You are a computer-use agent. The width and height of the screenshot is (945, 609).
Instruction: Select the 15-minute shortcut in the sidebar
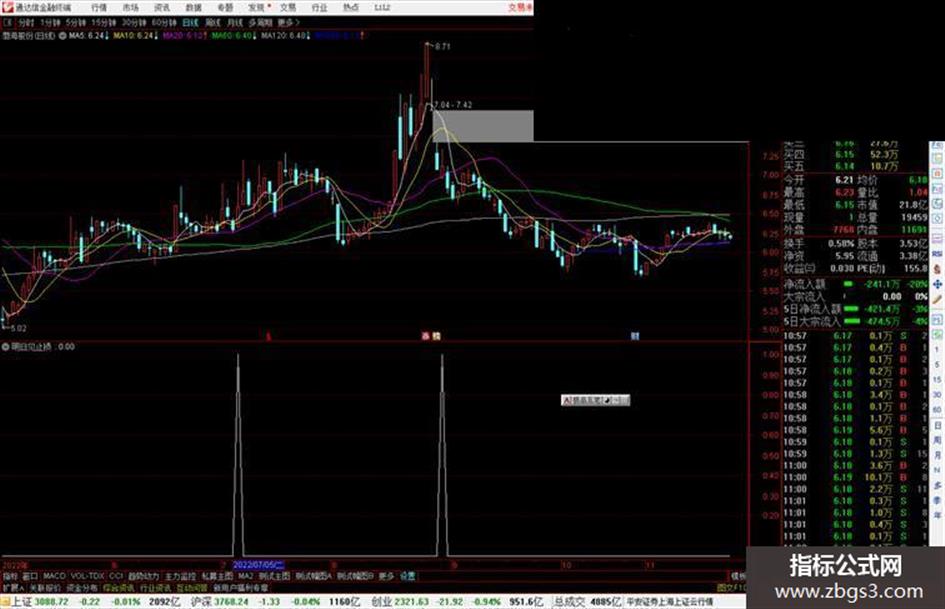[937, 379]
